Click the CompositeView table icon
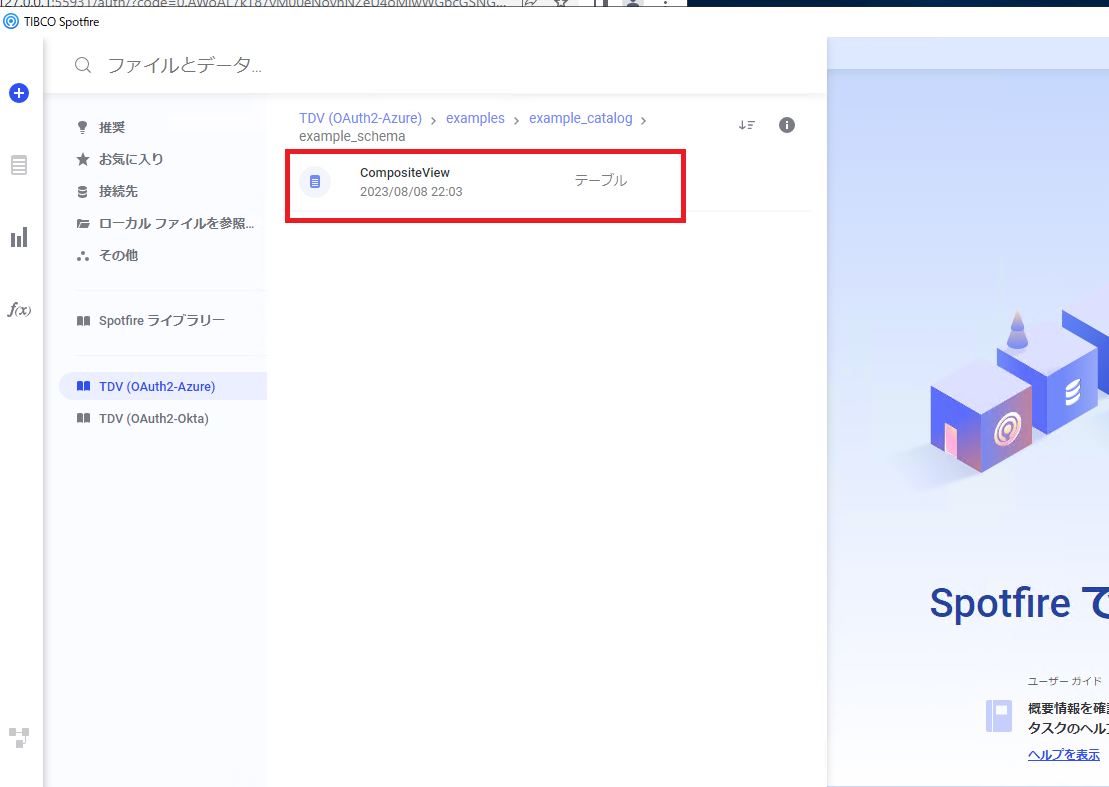The image size is (1109, 787). click(315, 182)
